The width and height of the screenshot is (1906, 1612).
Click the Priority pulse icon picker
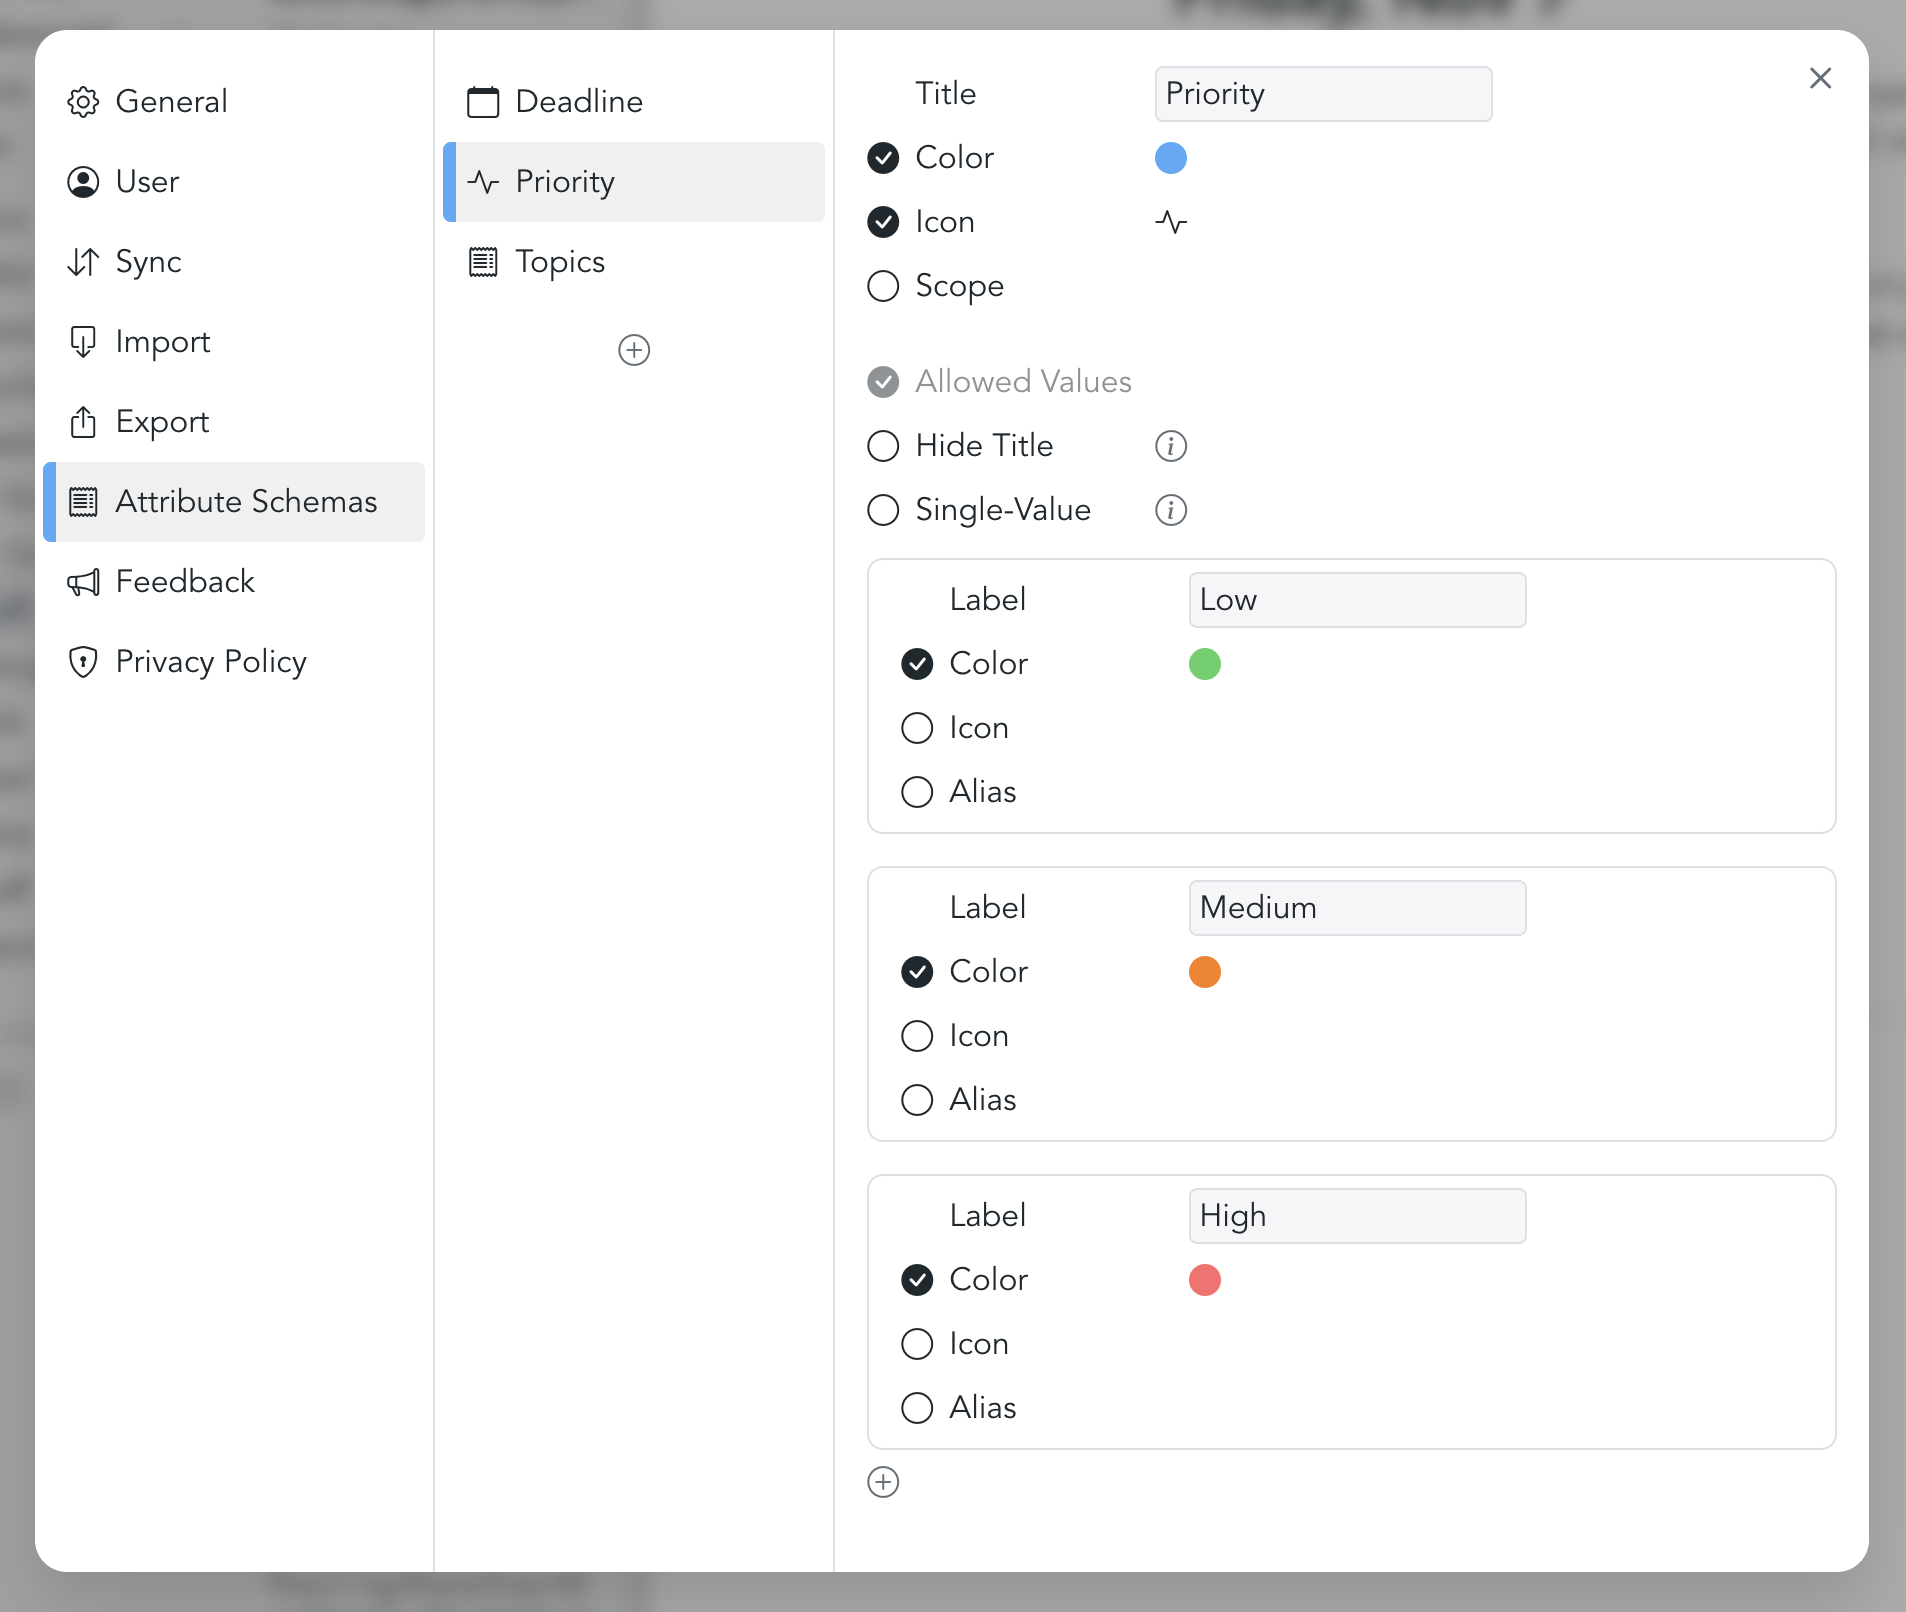[1170, 222]
